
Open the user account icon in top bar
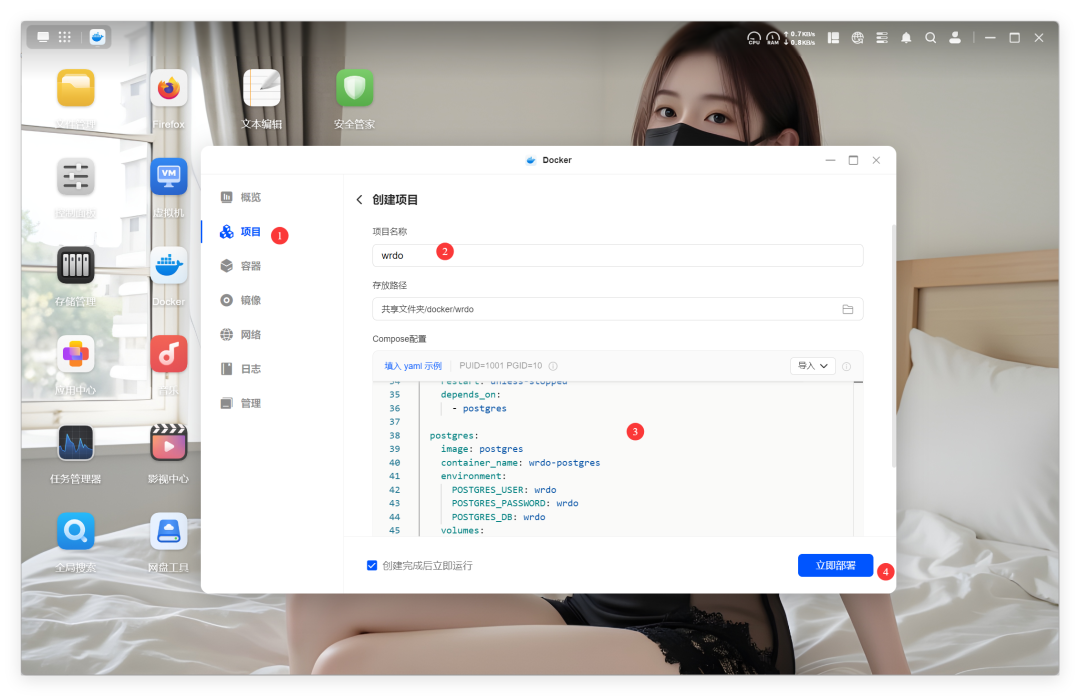click(x=955, y=38)
